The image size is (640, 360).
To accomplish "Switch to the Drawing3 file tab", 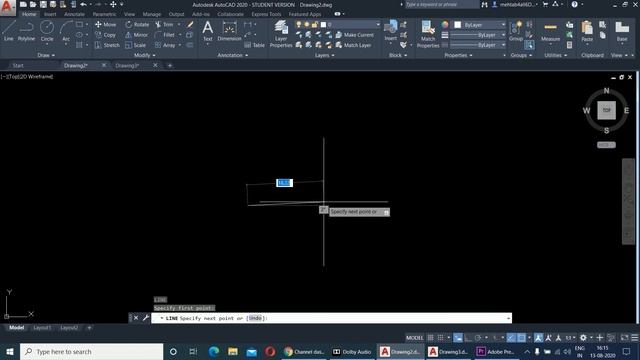I will [127, 65].
